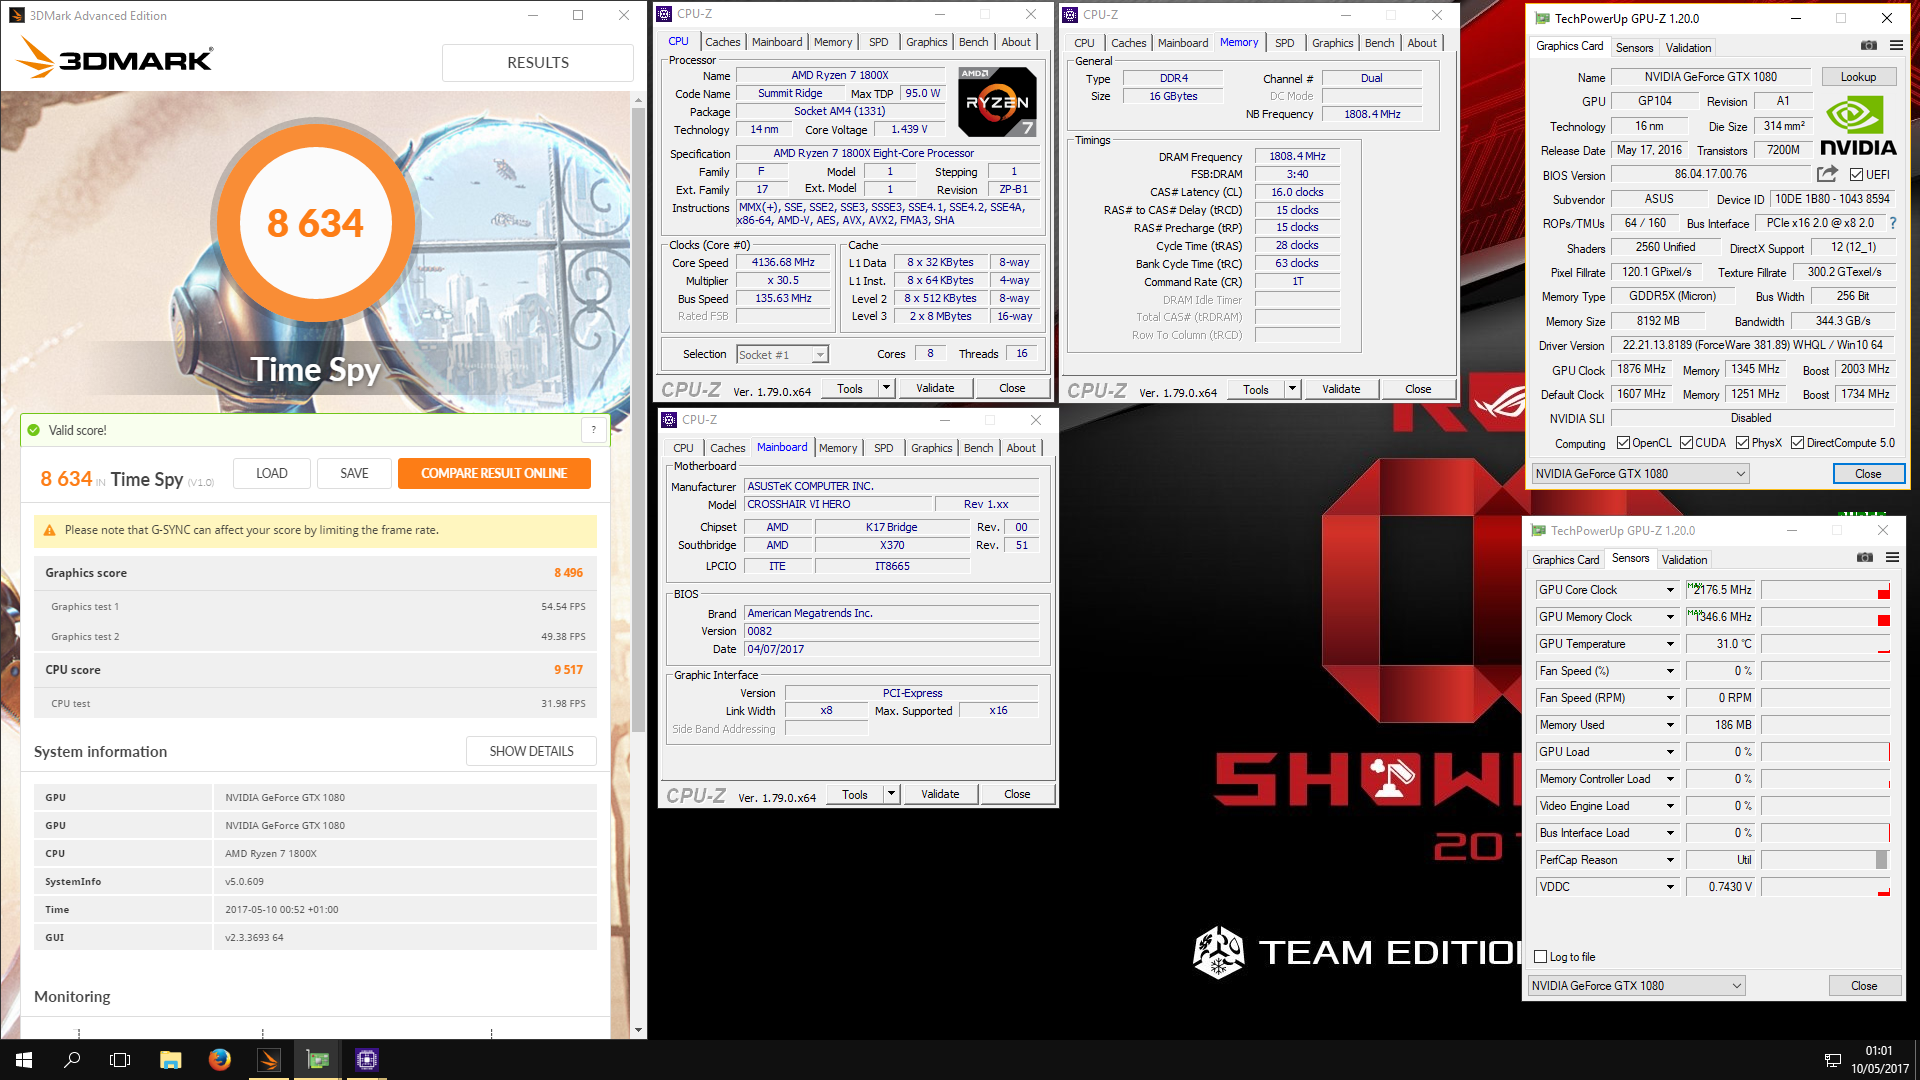The height and width of the screenshot is (1080, 1920).
Task: Click the camera icon in GPU-Z Sensors window
Action: 1864,558
